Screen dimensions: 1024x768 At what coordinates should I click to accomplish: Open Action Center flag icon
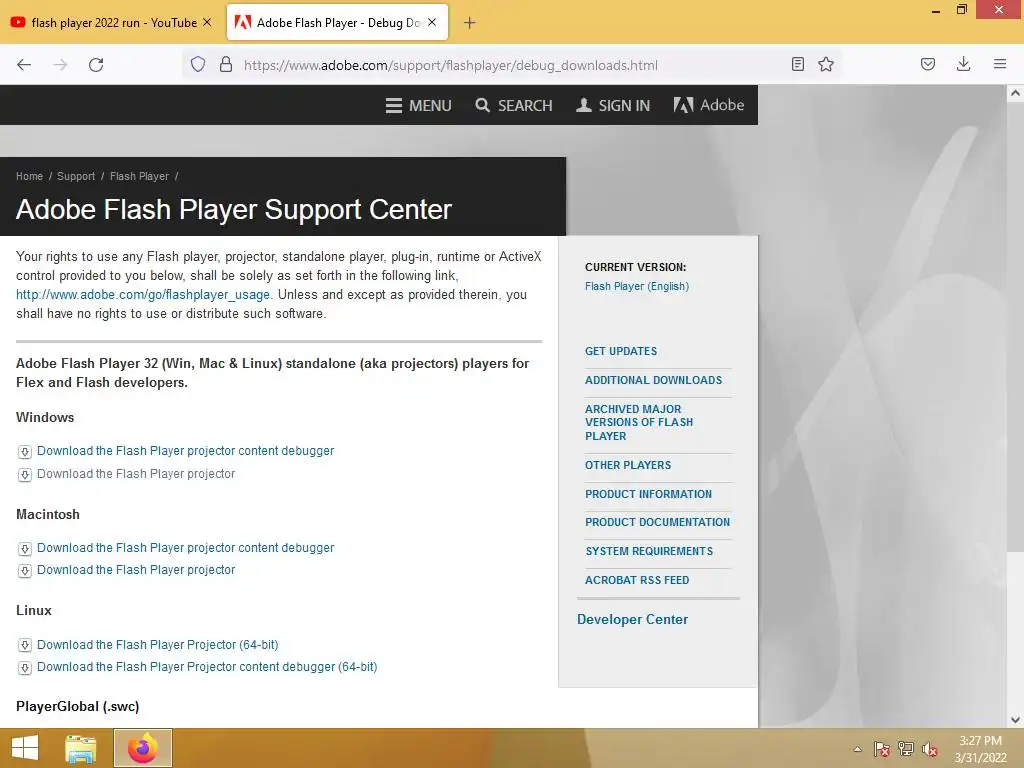coord(882,749)
